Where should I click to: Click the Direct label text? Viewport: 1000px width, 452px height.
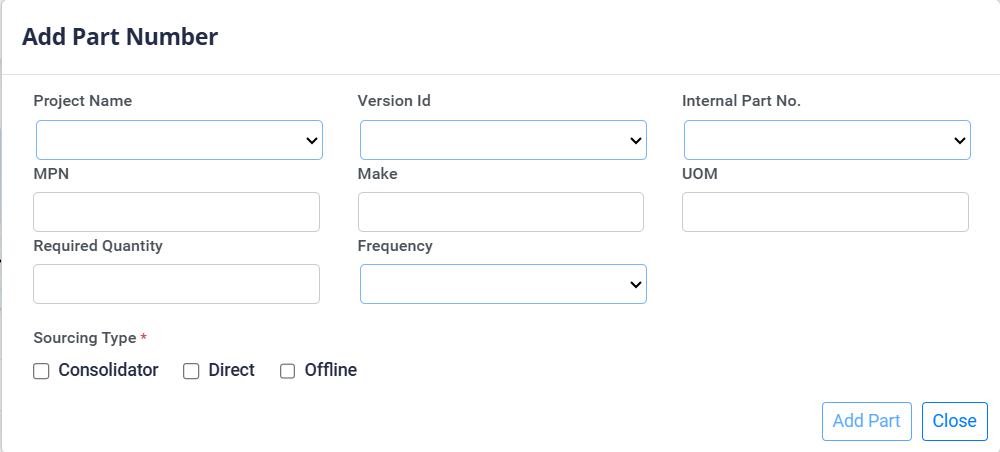click(x=231, y=370)
